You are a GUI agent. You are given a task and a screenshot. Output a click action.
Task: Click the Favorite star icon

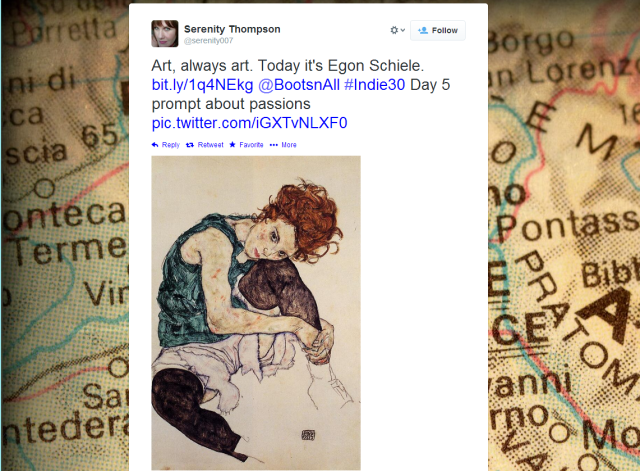point(232,144)
